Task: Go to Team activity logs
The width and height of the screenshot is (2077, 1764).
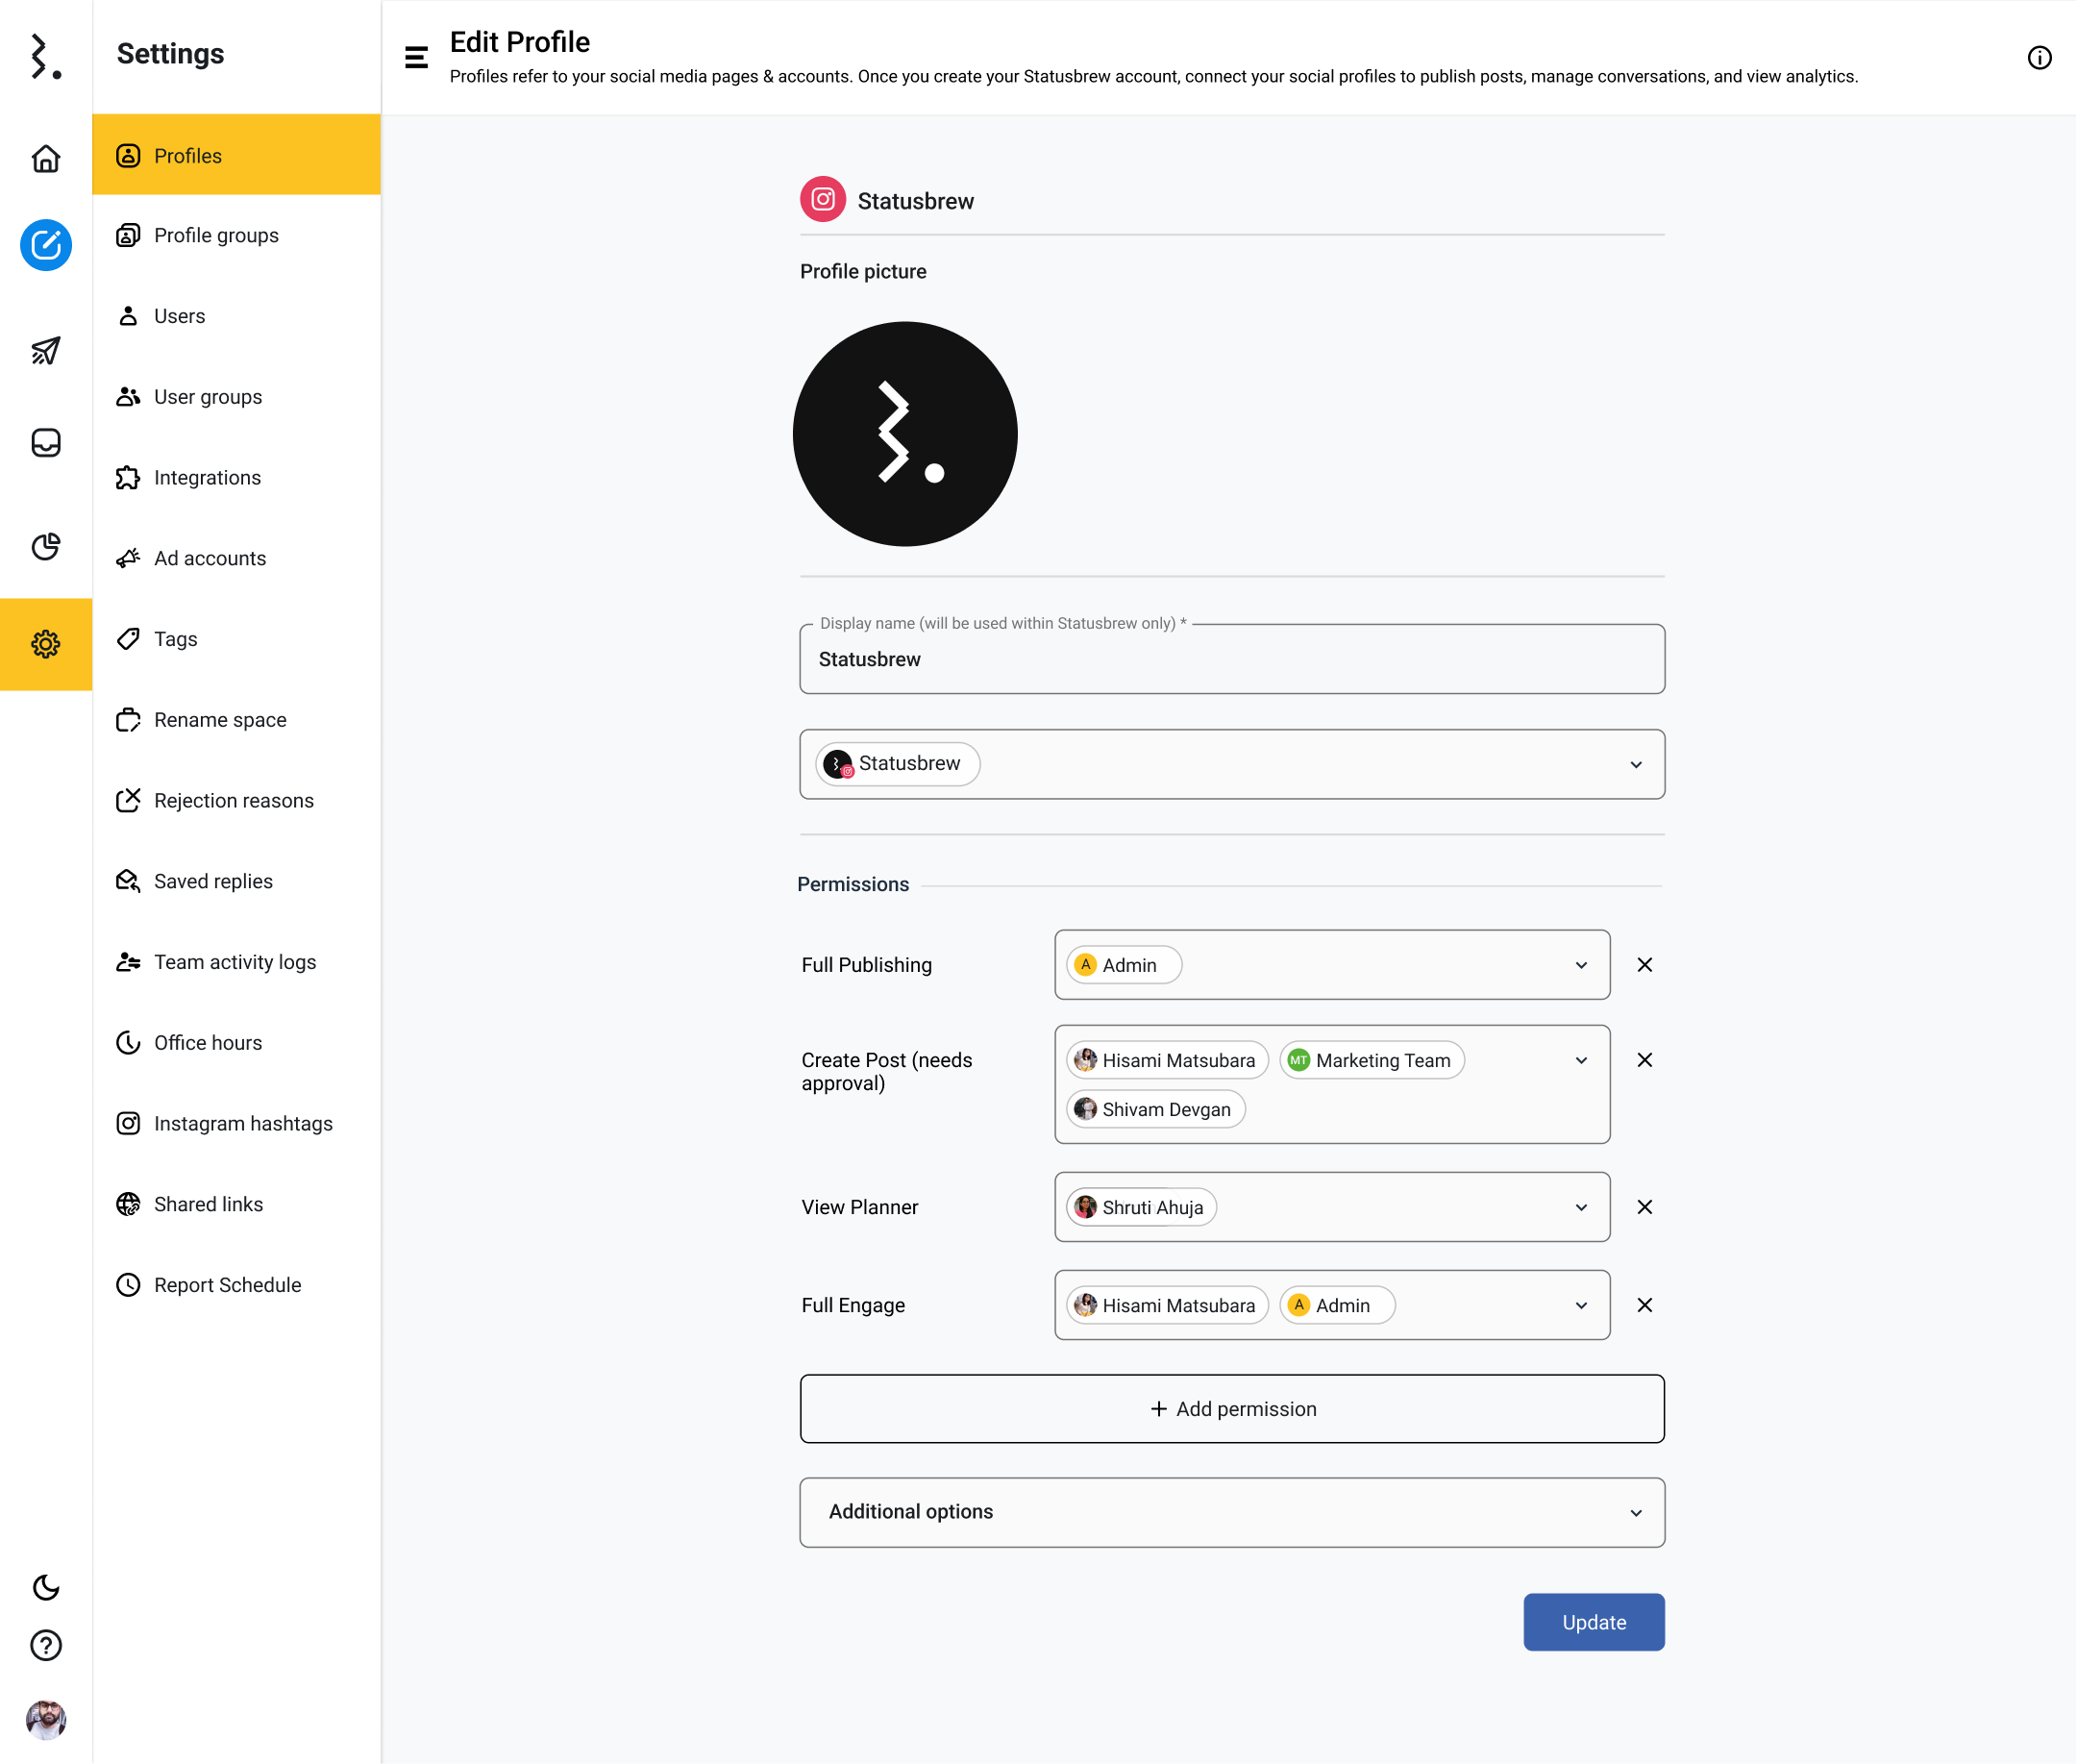Action: pos(234,962)
